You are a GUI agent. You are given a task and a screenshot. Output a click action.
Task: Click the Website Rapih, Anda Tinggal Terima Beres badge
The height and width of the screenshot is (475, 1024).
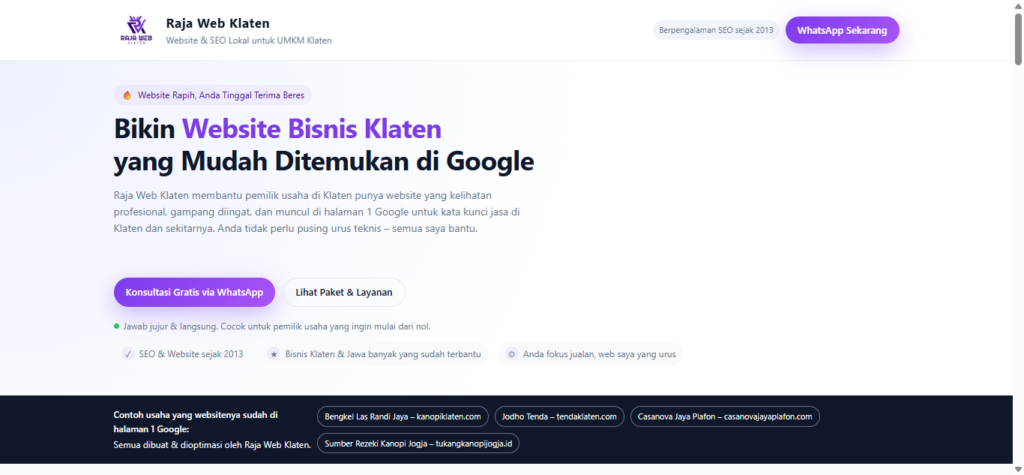click(x=213, y=95)
